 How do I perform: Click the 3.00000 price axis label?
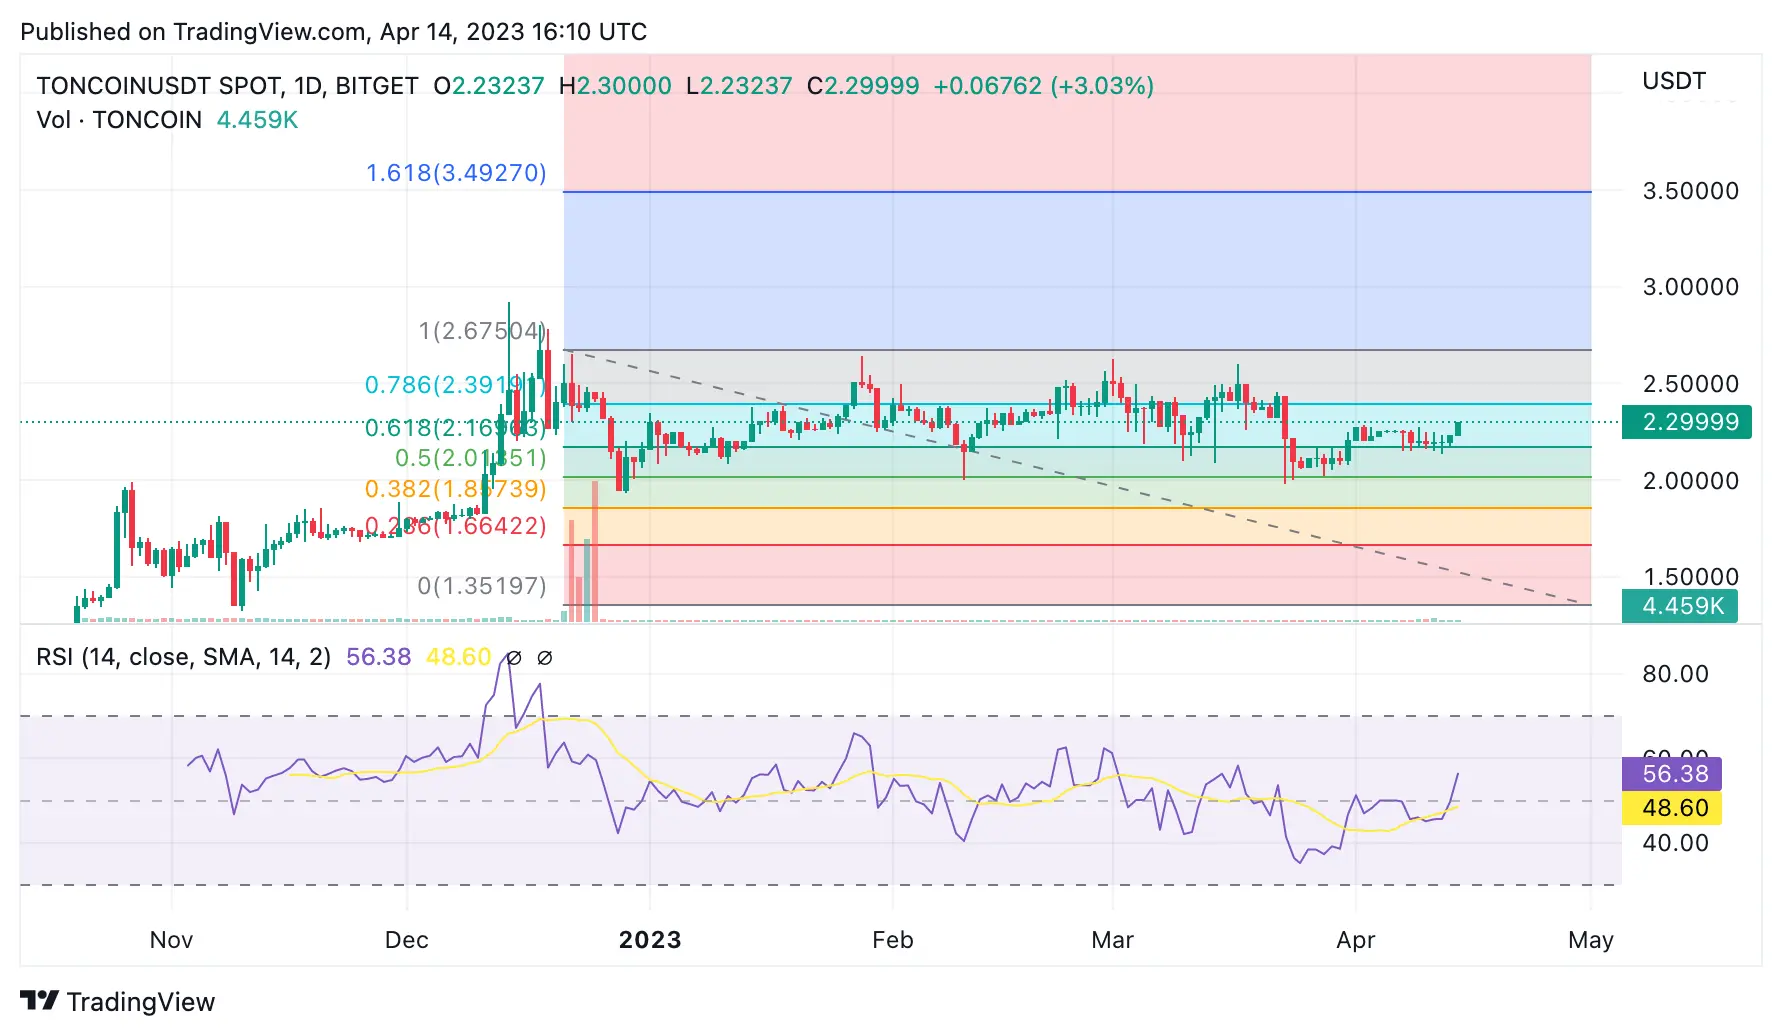[x=1691, y=287]
